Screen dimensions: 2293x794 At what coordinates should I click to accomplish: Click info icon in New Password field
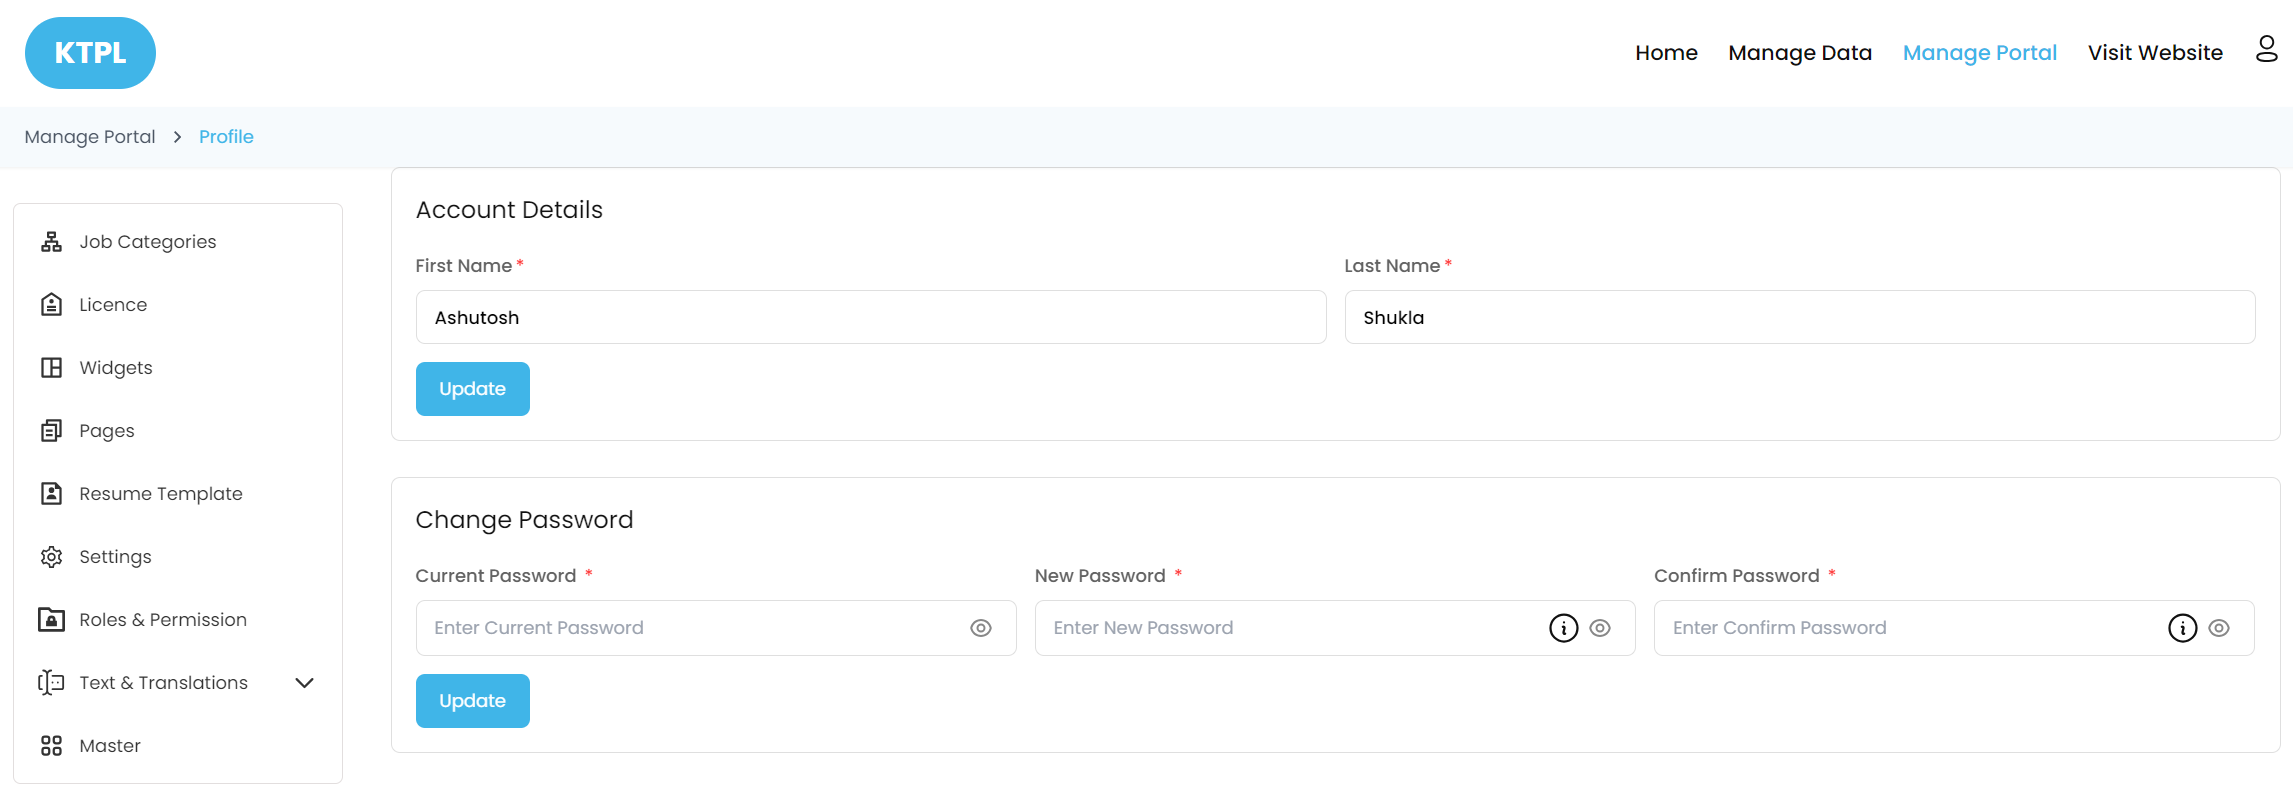[1563, 628]
